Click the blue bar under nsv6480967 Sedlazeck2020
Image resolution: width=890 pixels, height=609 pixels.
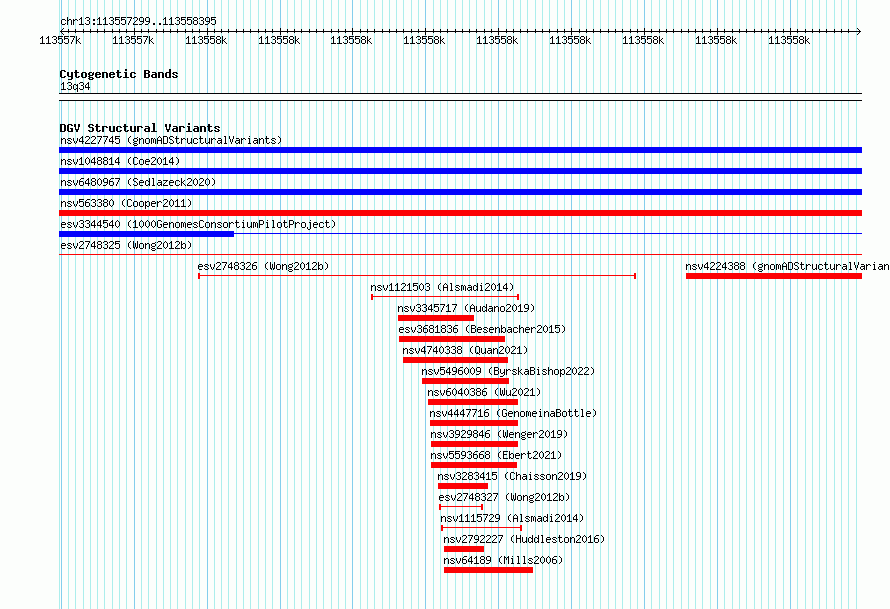(460, 192)
